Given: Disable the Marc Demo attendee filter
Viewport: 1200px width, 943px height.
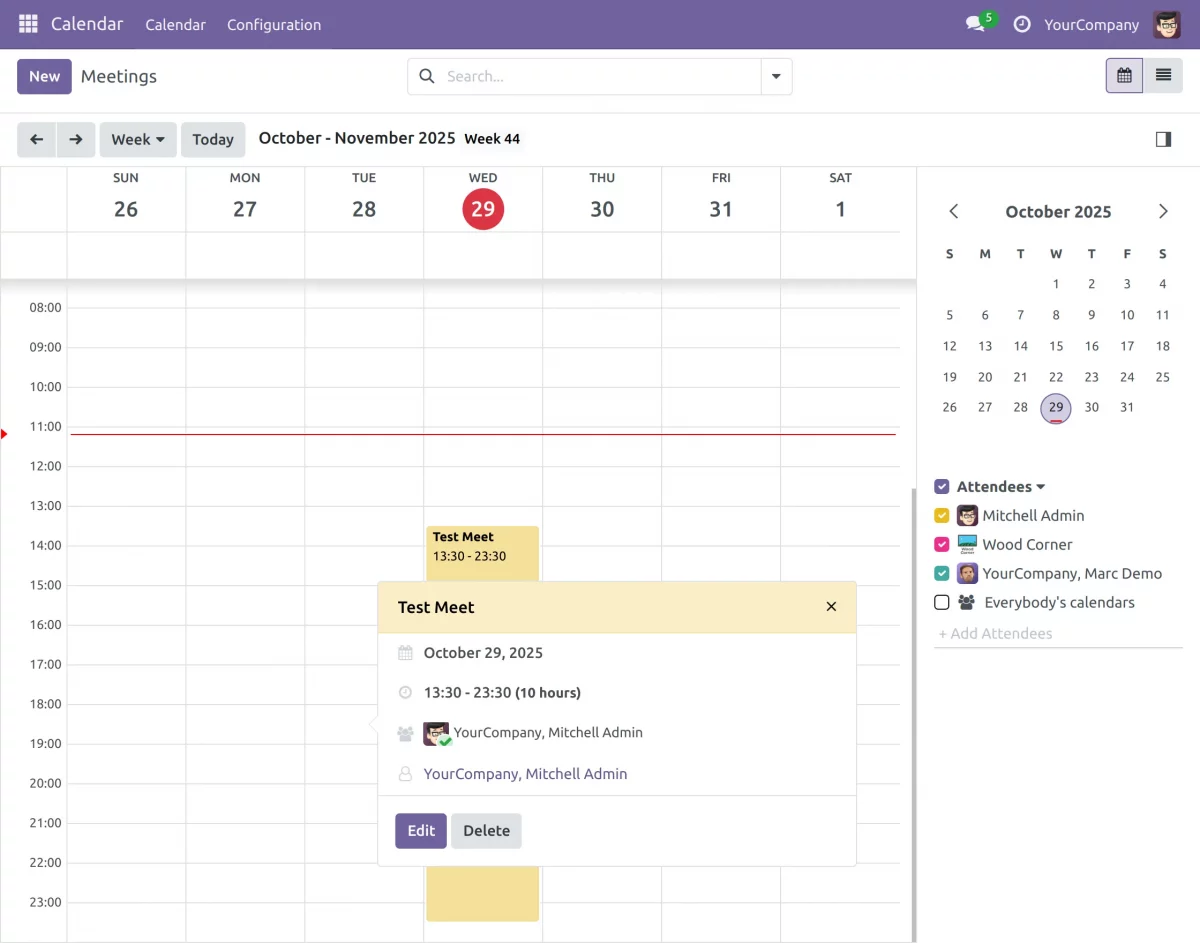Looking at the screenshot, I should pos(941,573).
